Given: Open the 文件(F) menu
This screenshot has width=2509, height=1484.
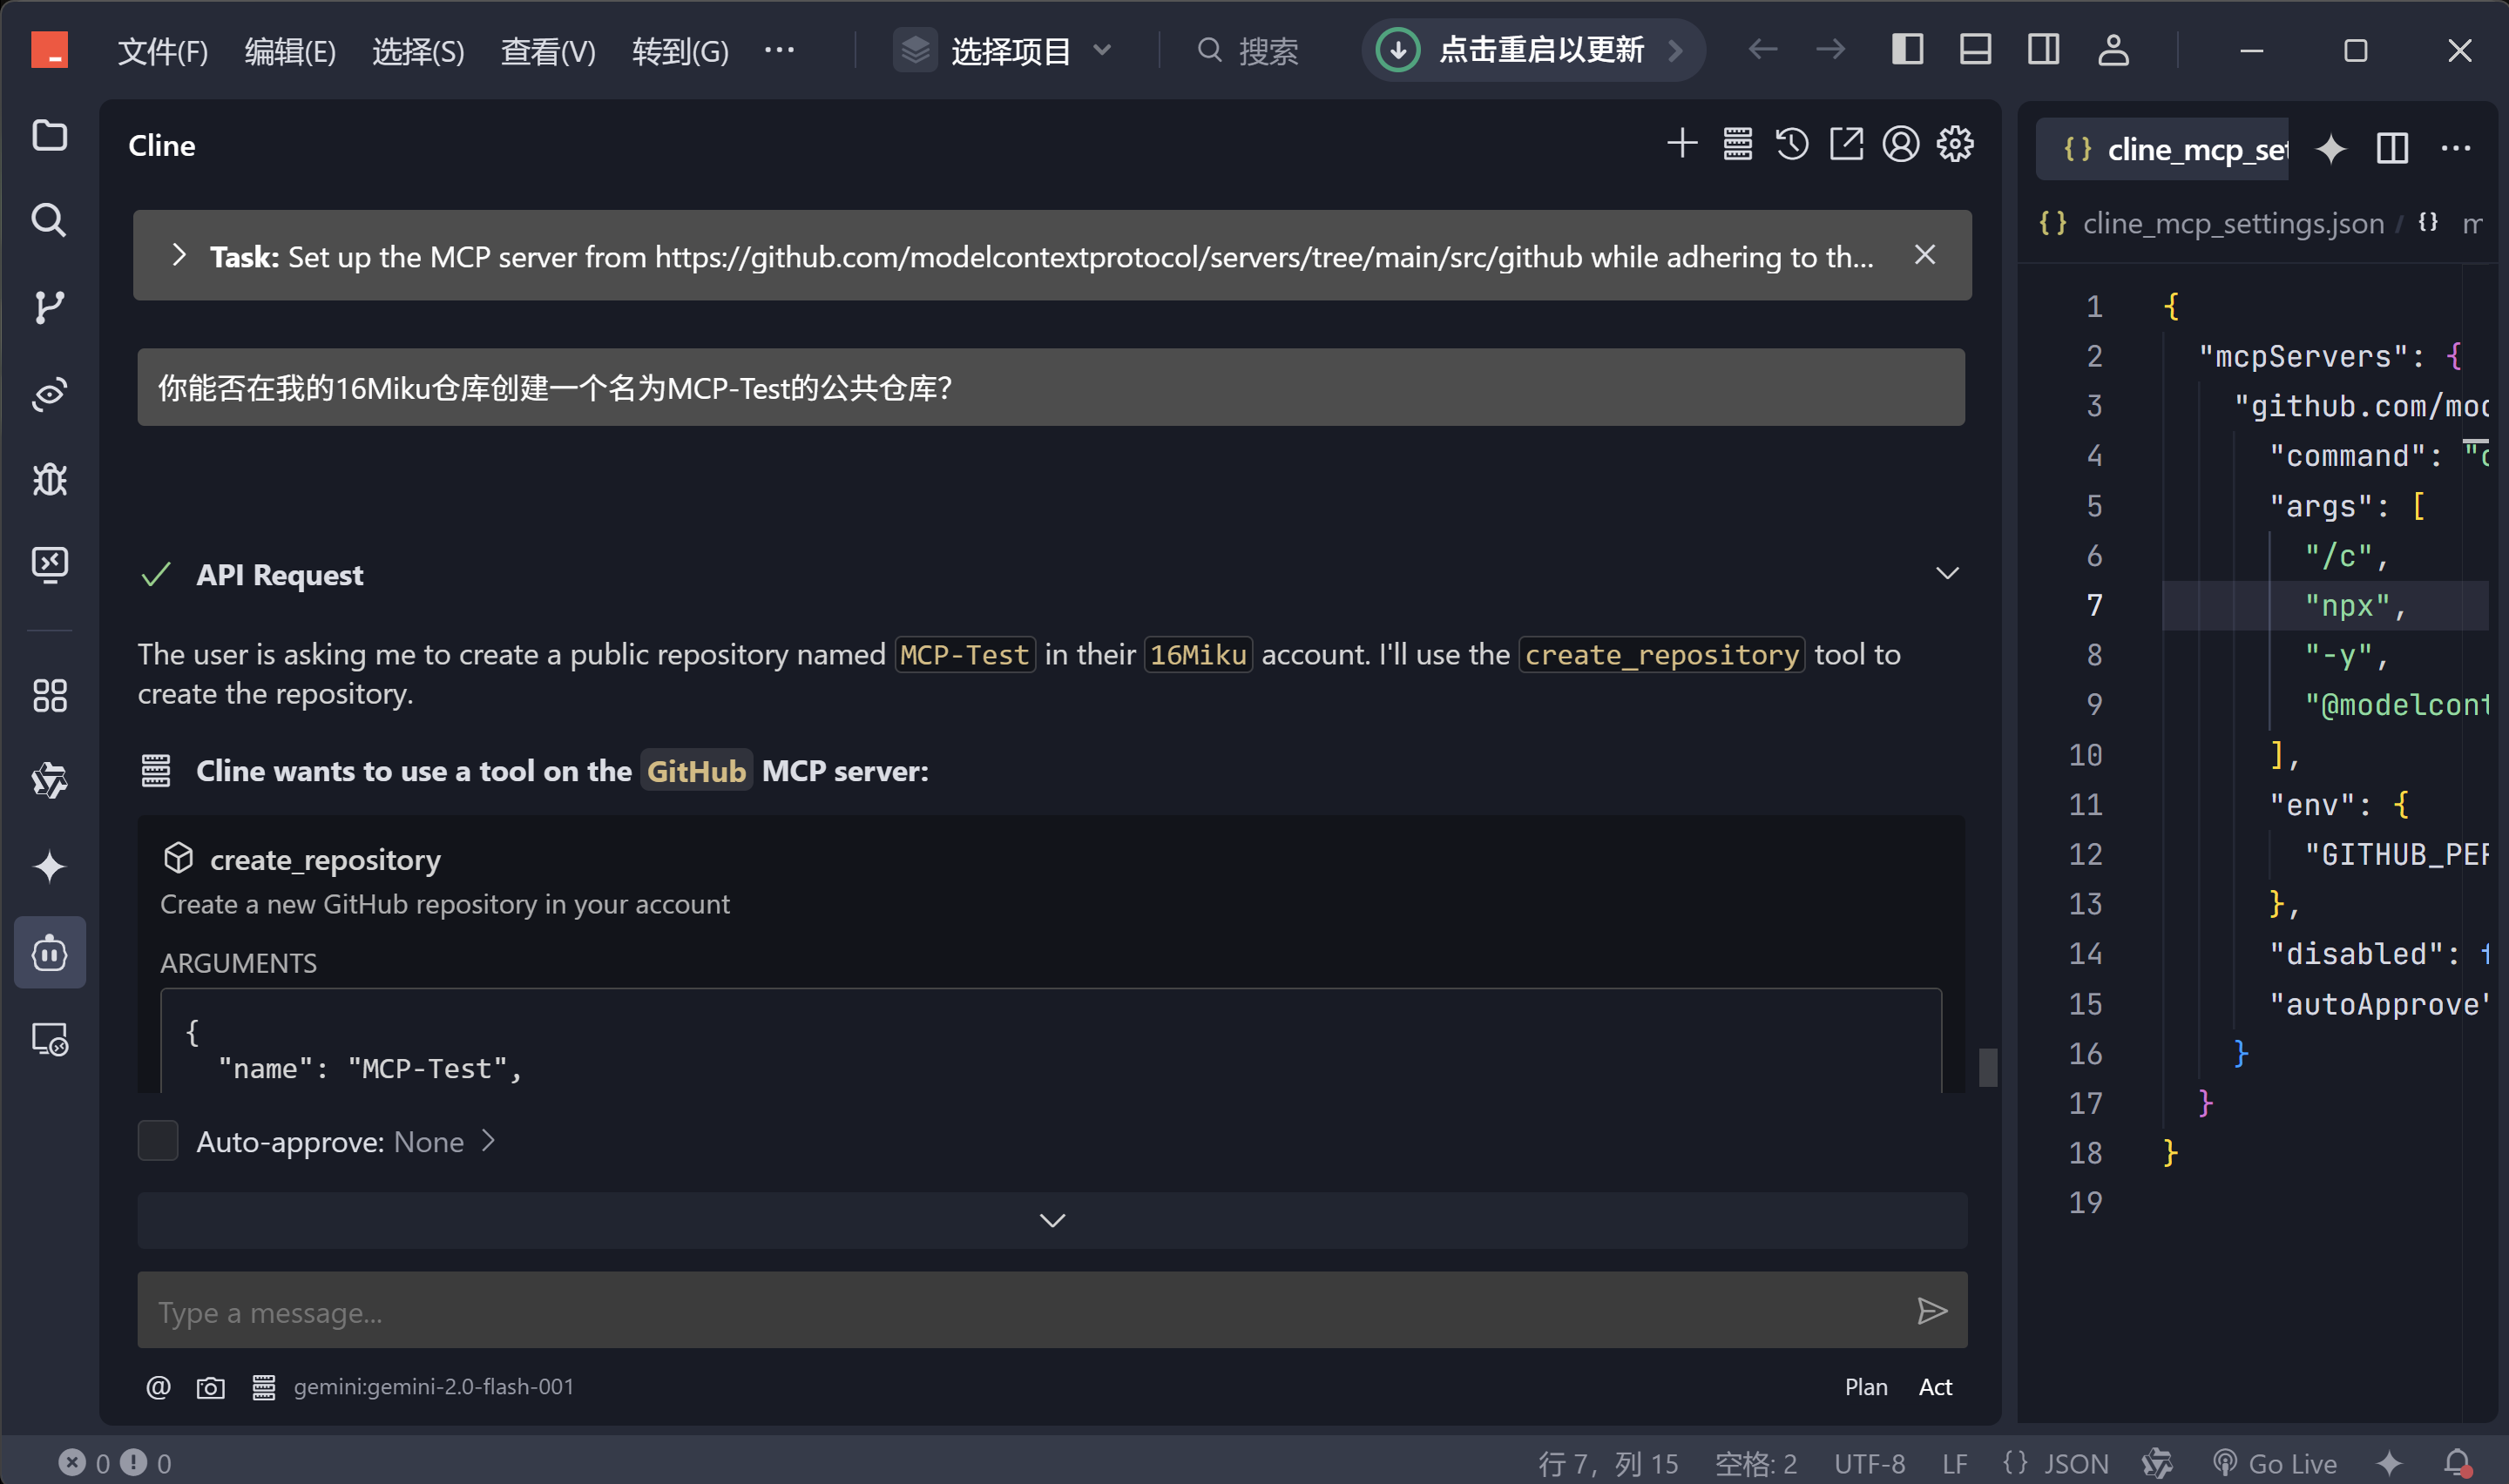Looking at the screenshot, I should [x=163, y=50].
